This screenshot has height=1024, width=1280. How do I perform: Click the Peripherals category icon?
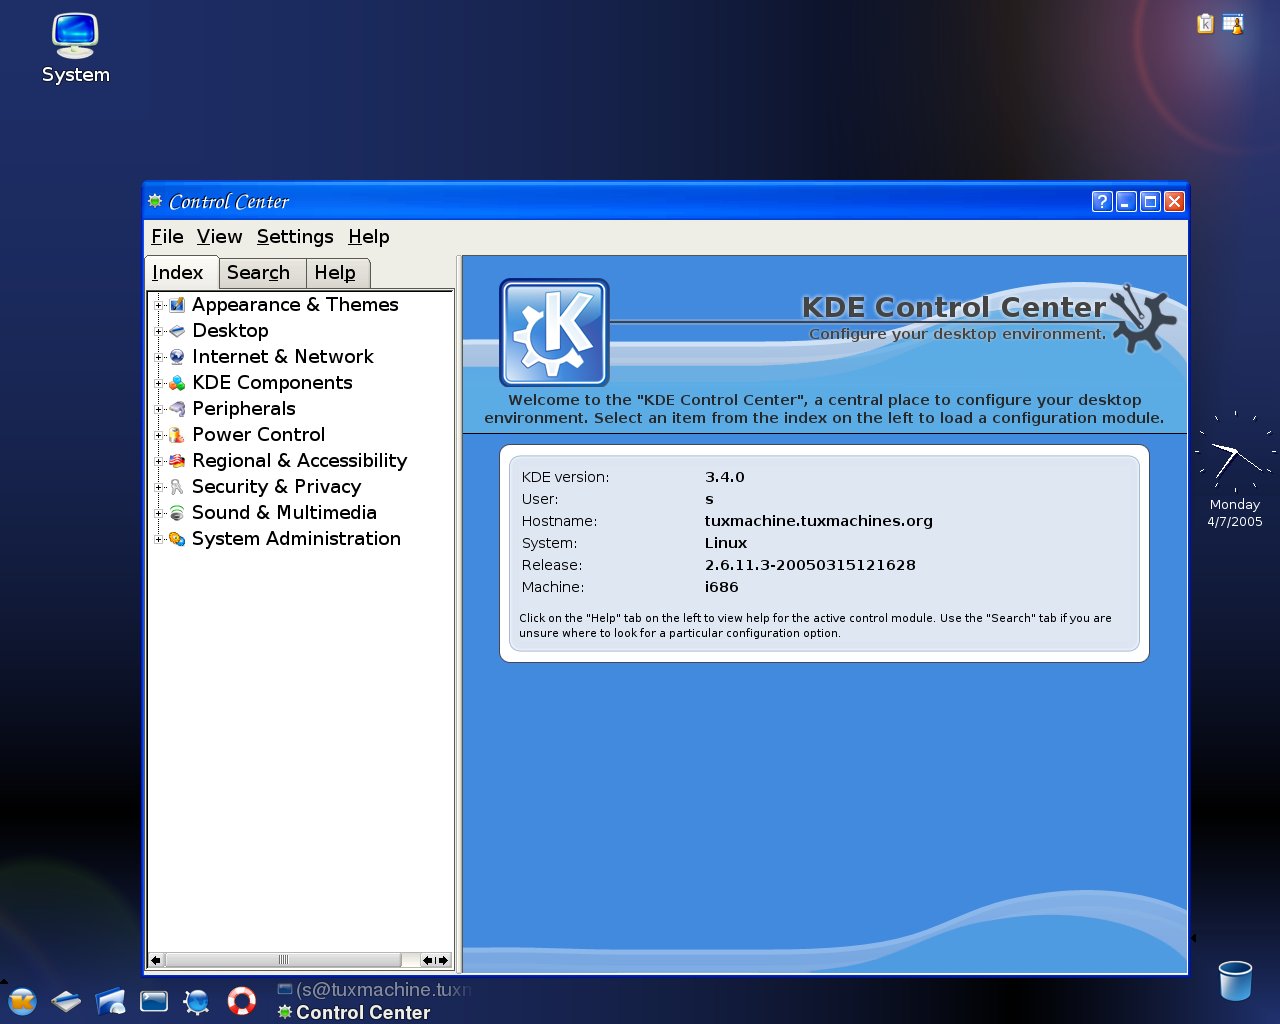177,409
